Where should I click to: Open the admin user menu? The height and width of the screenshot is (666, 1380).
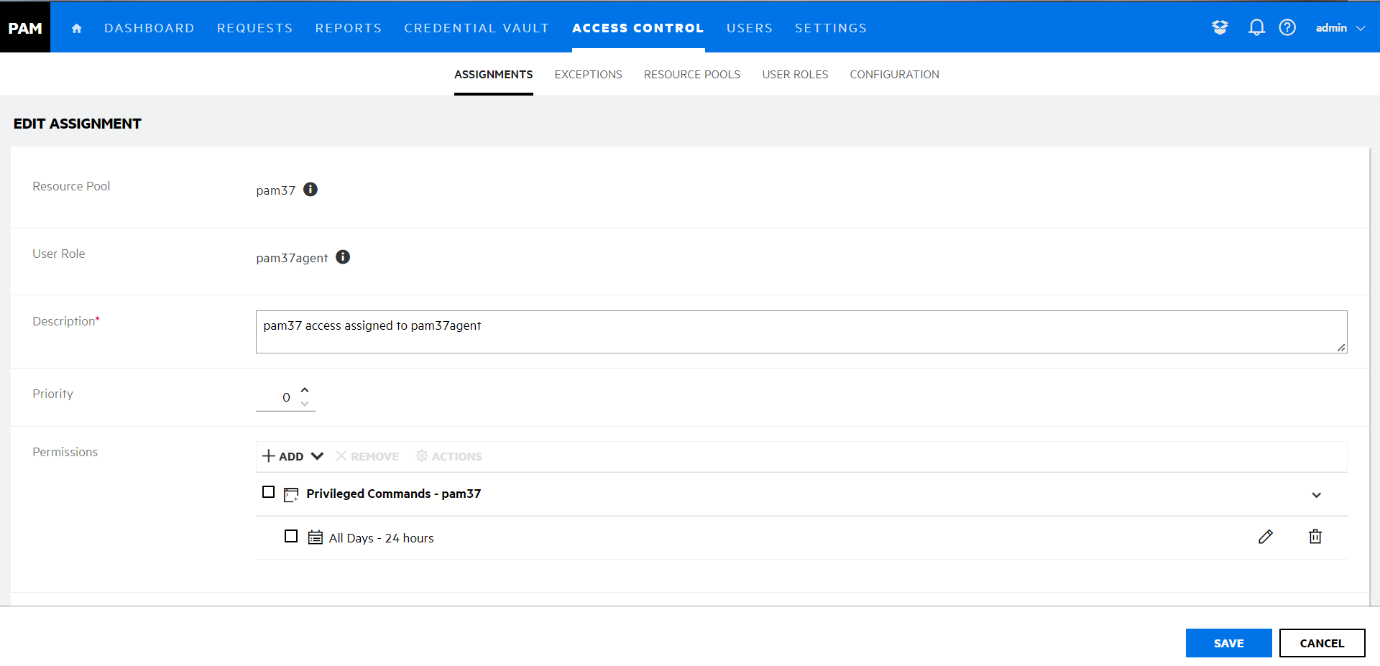click(1340, 28)
